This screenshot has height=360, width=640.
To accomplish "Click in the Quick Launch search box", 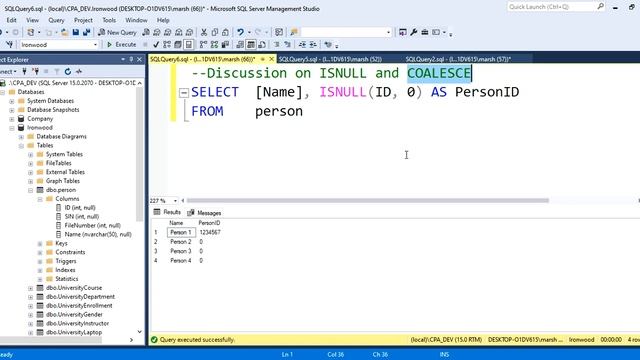I will coord(552,7).
